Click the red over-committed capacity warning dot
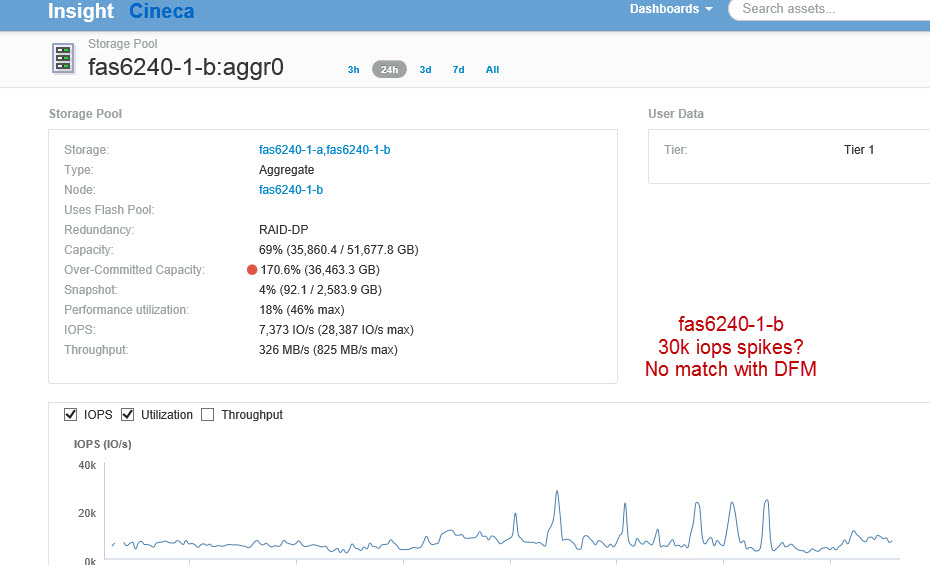Image resolution: width=930 pixels, height=565 pixels. 252,270
